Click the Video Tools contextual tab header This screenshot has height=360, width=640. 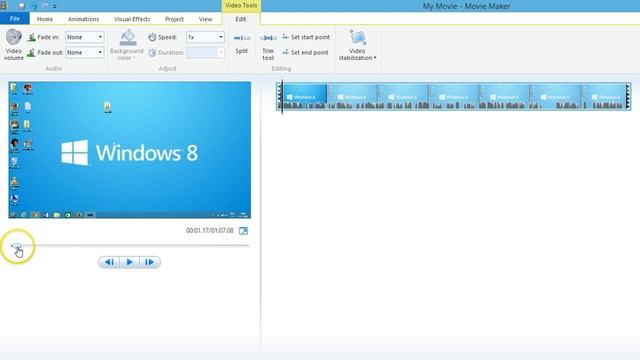click(241, 6)
